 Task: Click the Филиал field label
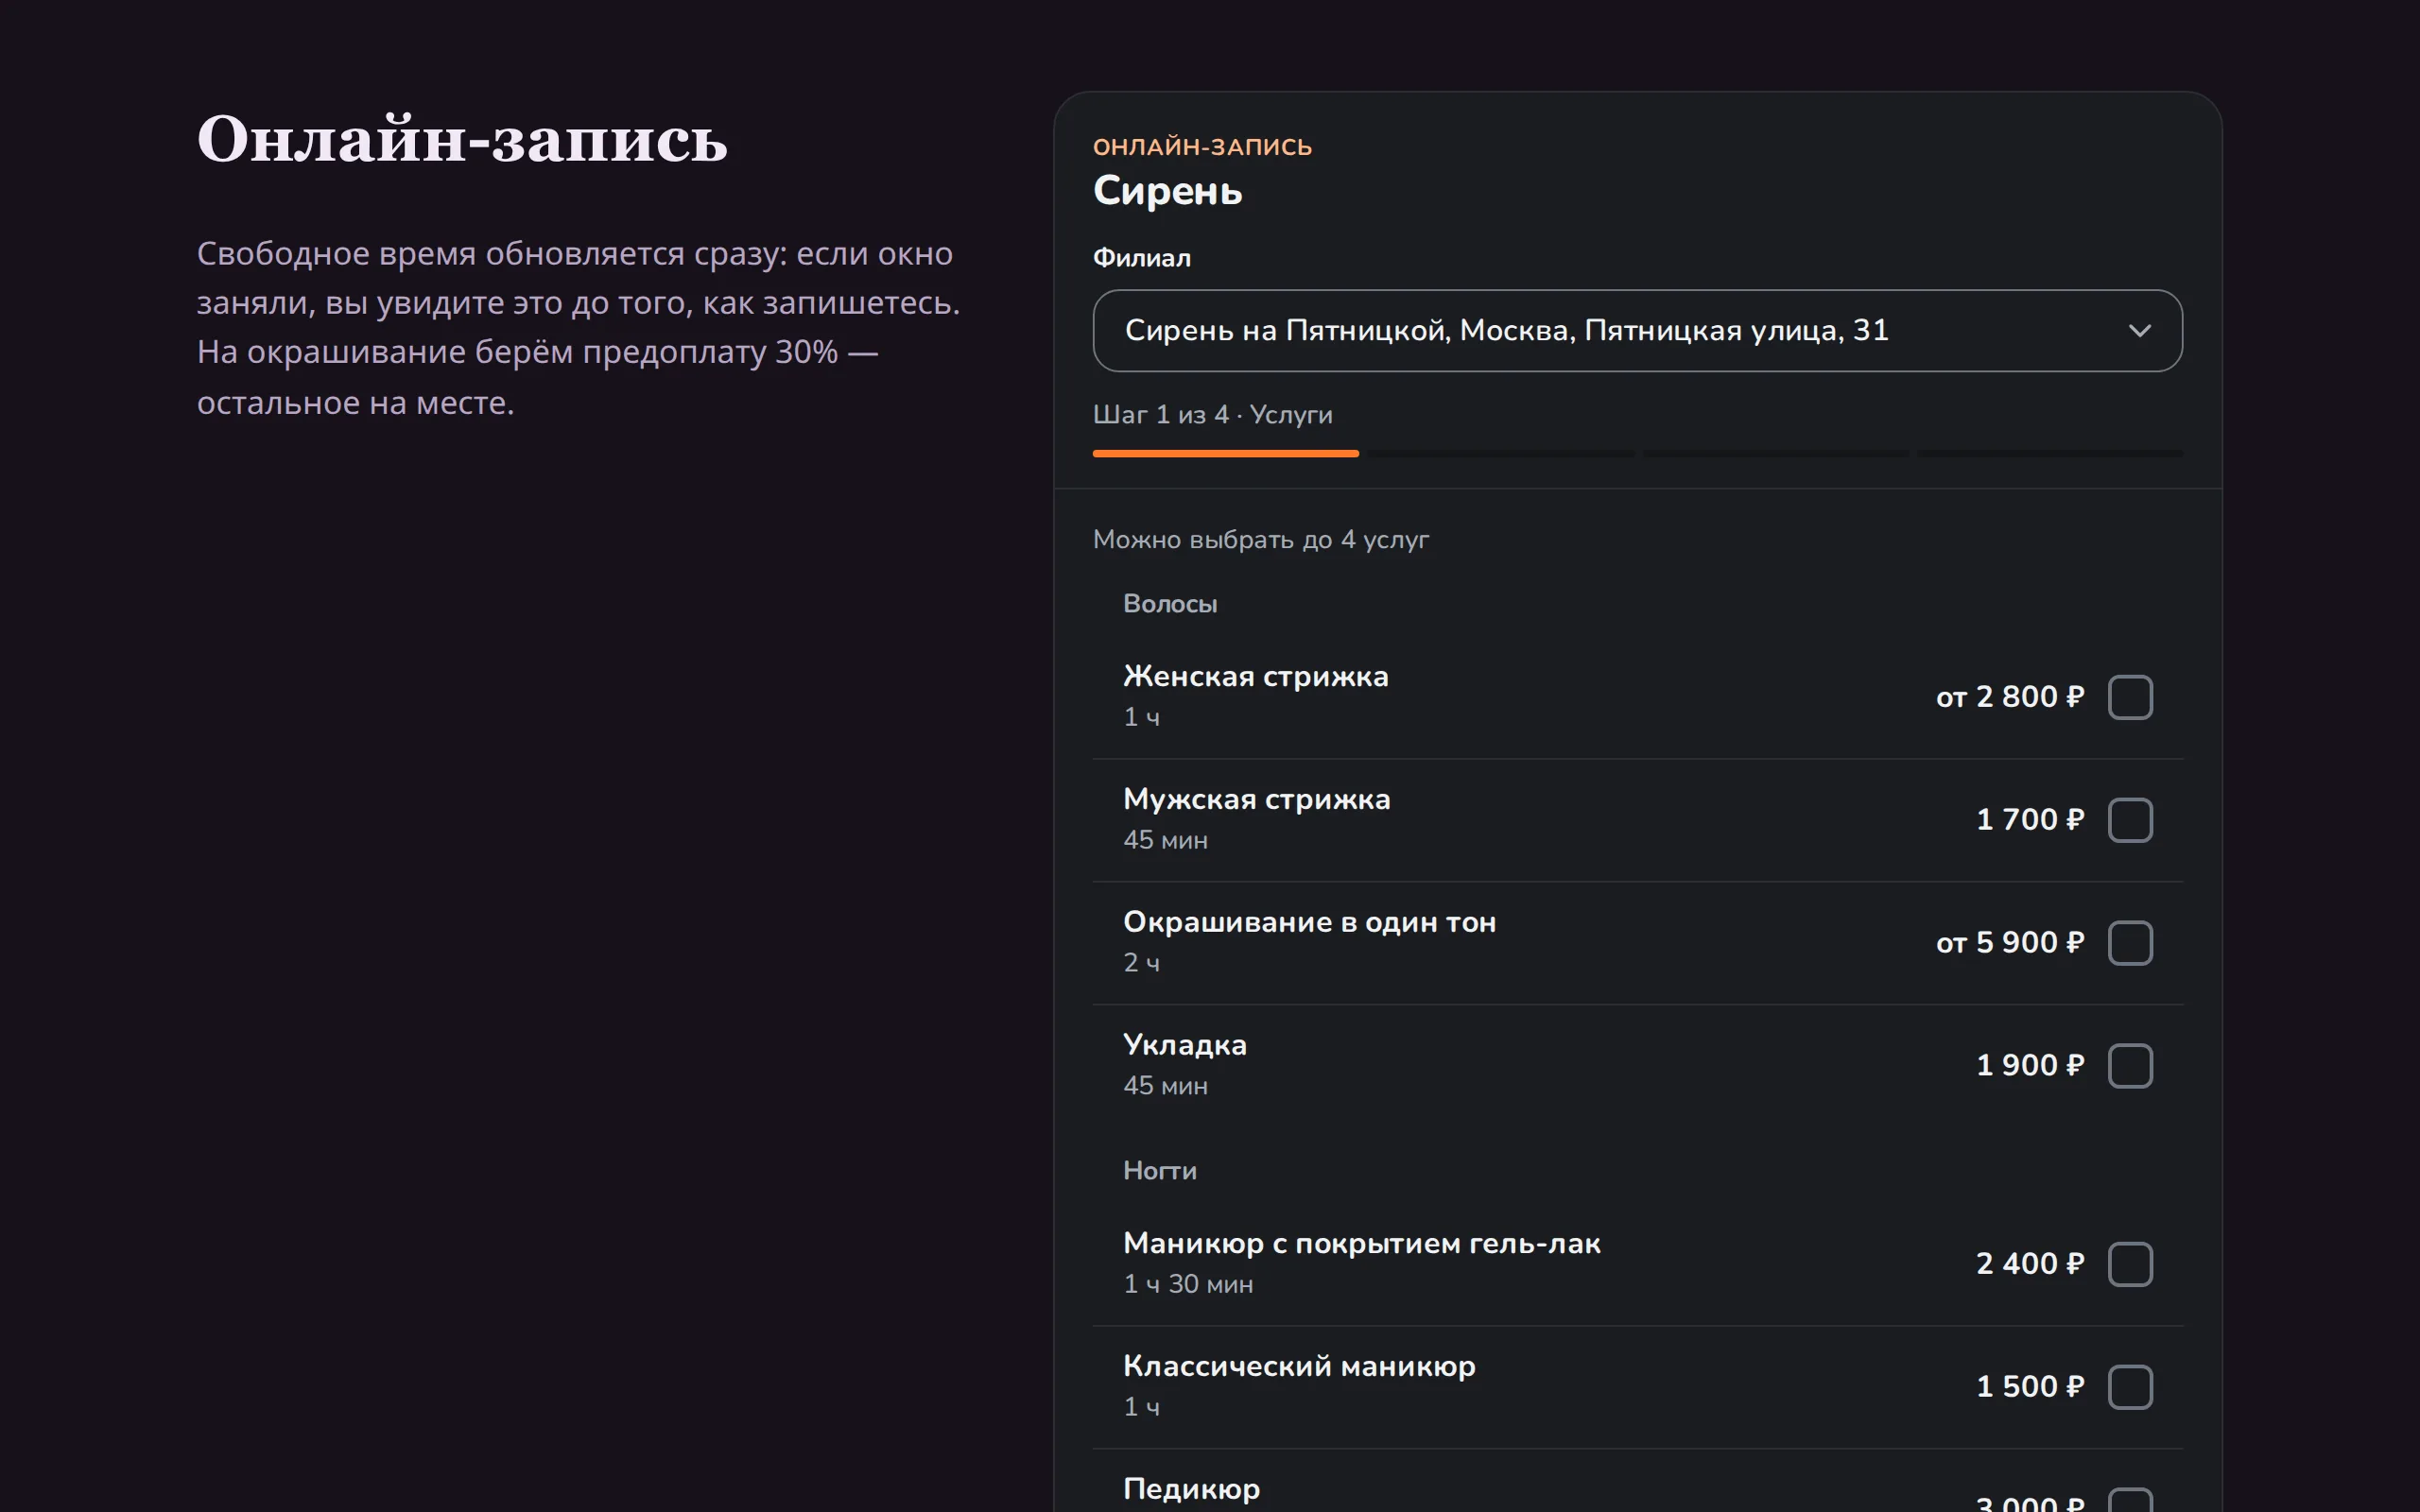coord(1142,258)
